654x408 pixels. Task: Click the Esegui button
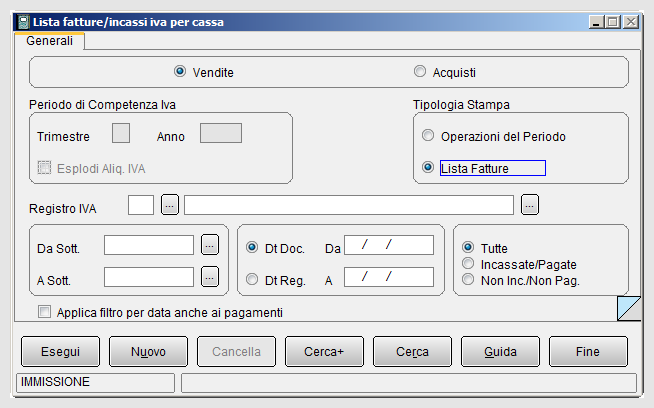click(60, 352)
